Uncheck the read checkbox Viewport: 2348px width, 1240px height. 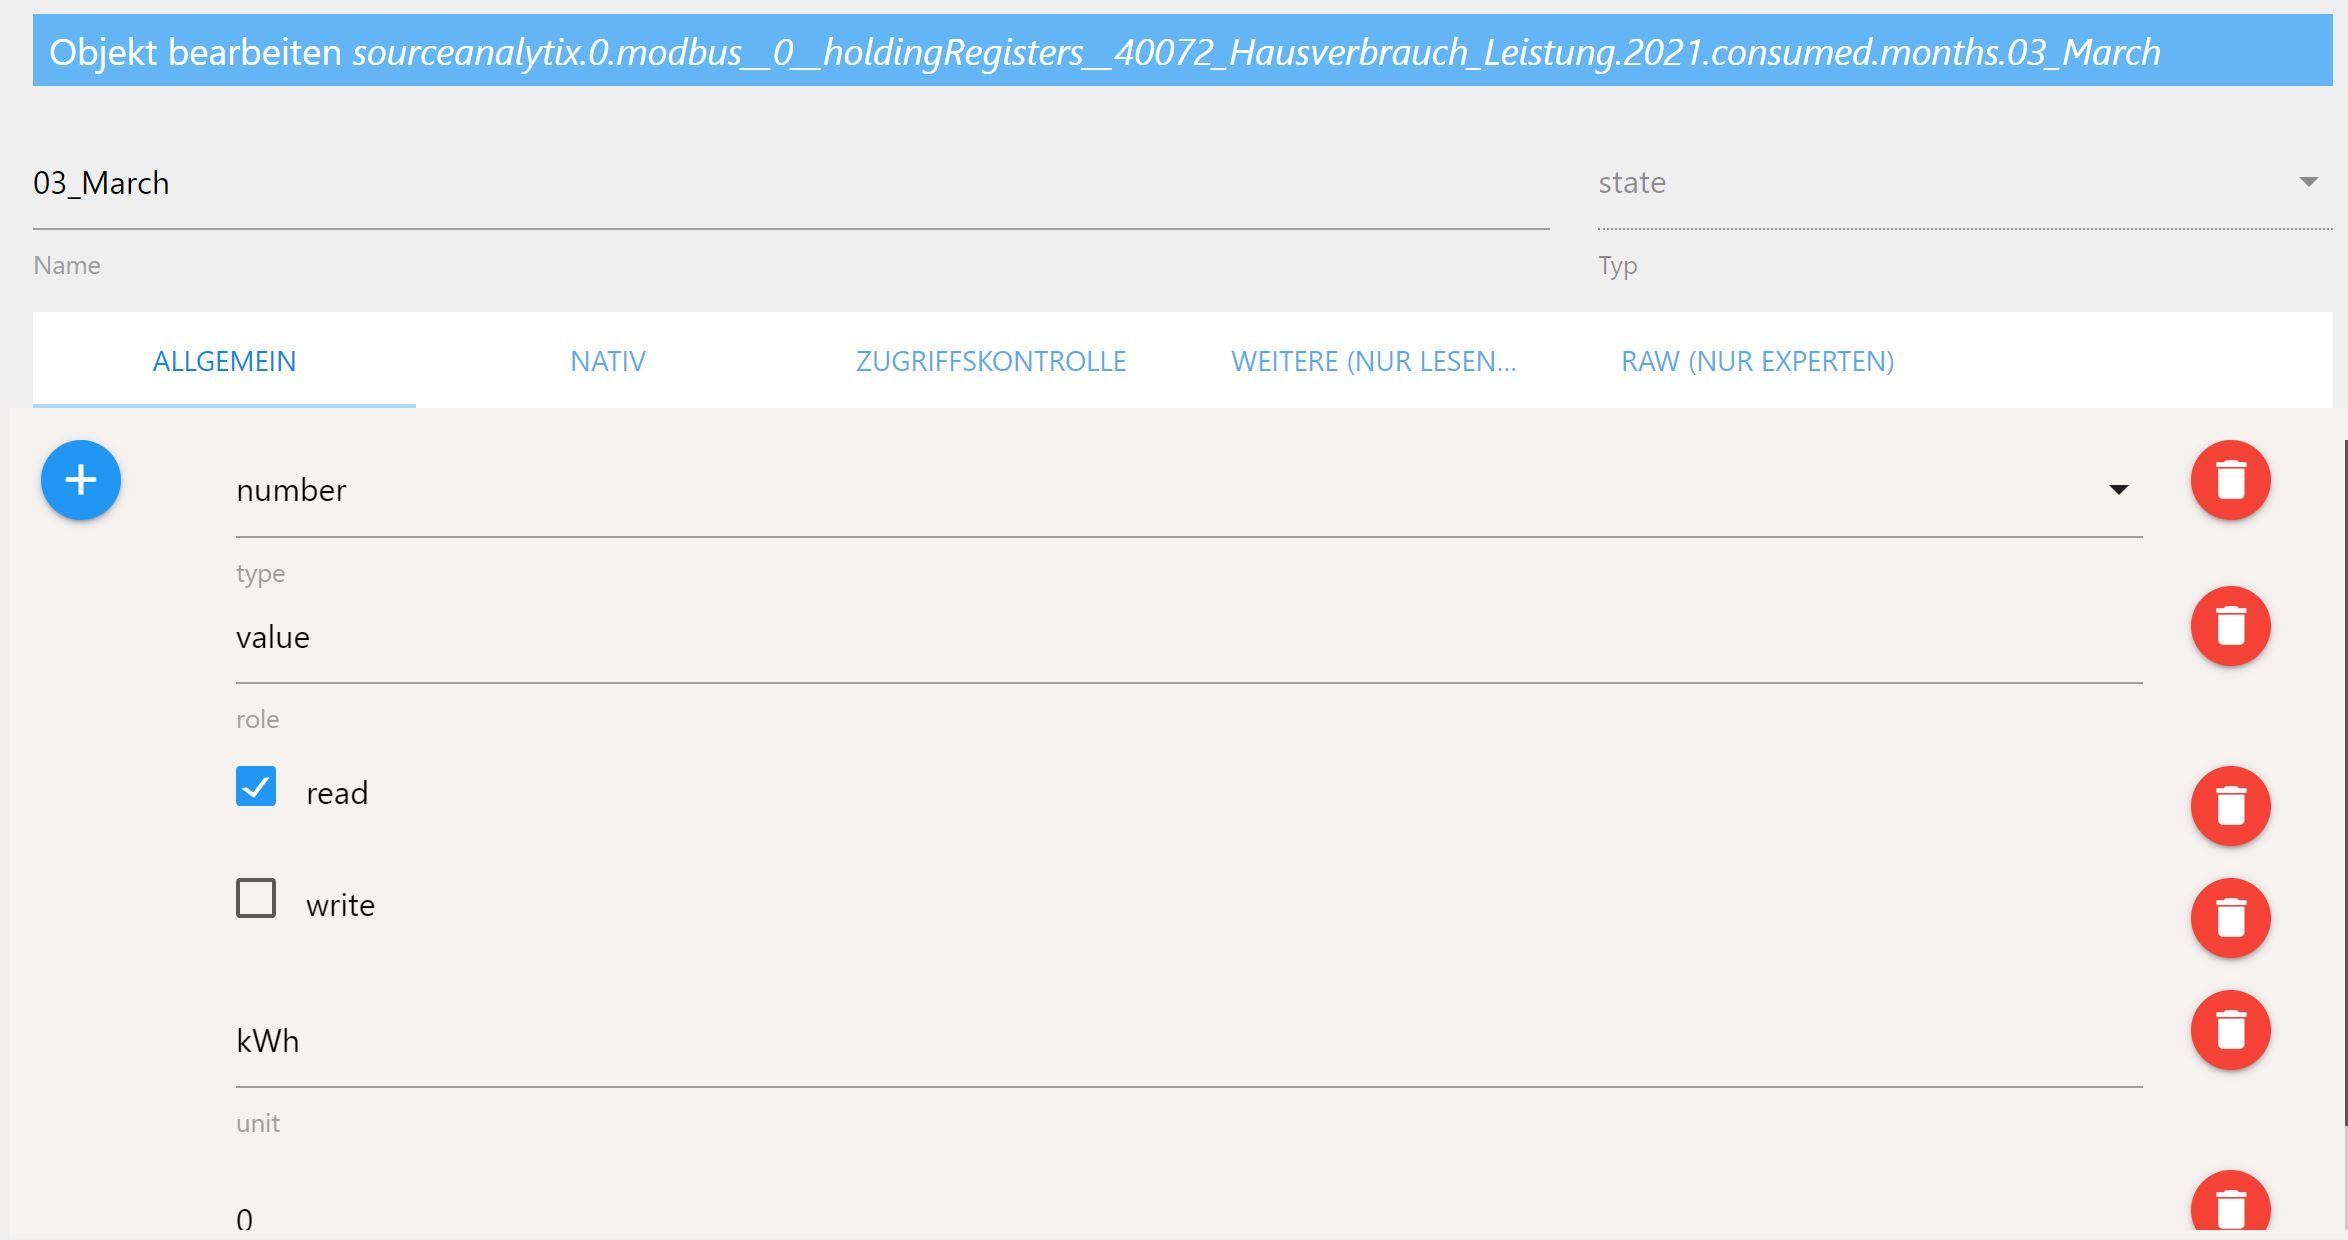pos(256,787)
